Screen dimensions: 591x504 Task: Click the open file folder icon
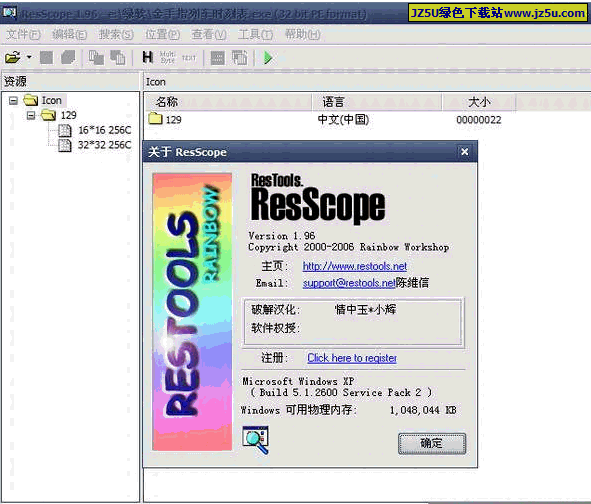pos(12,58)
